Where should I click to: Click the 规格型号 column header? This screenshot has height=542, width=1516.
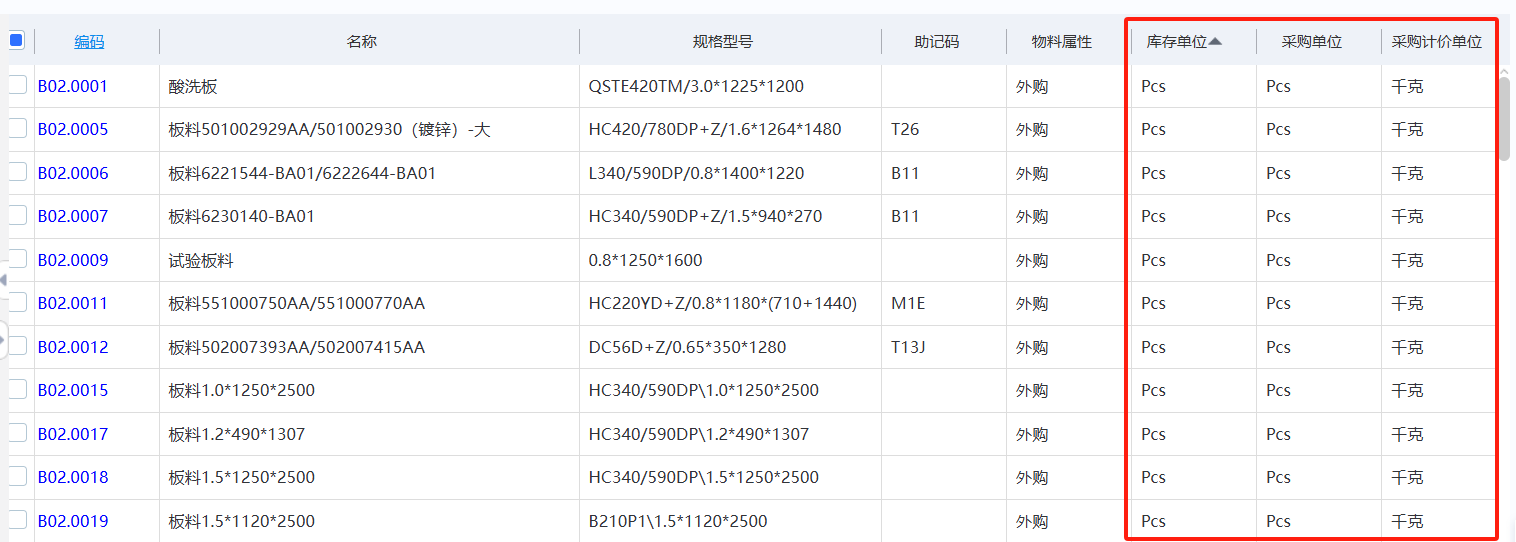723,42
